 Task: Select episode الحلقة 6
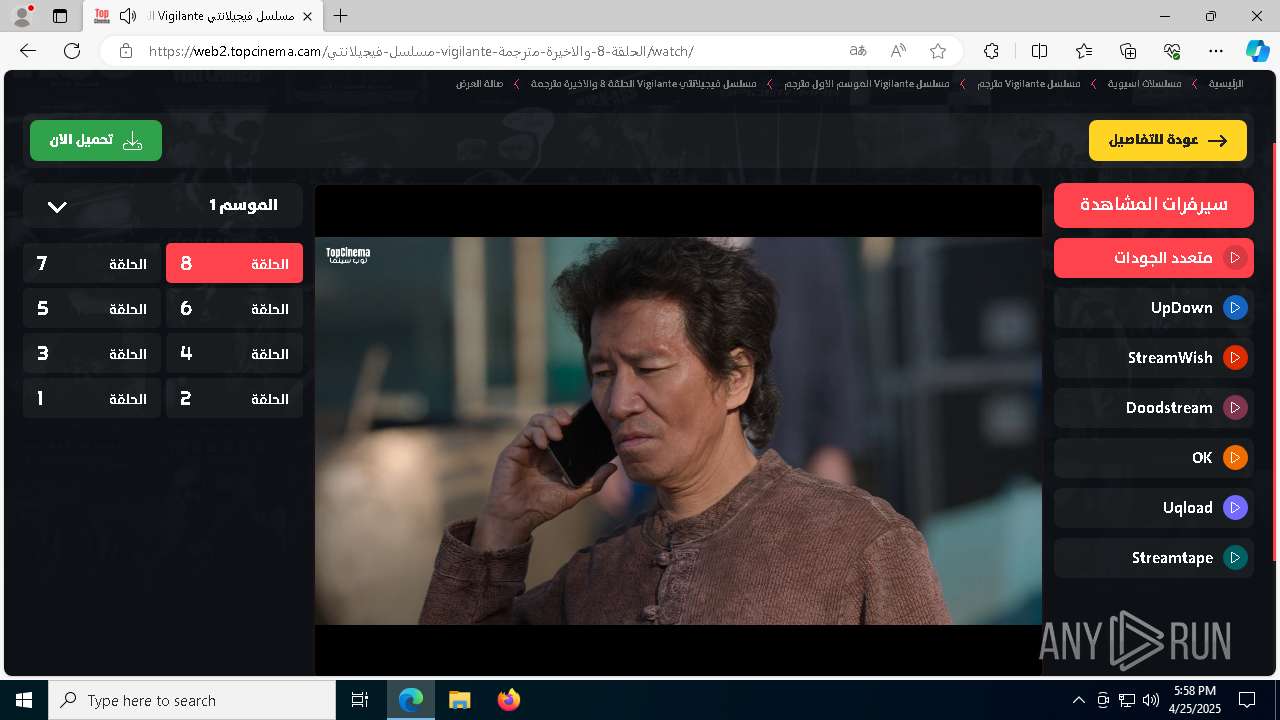click(234, 308)
